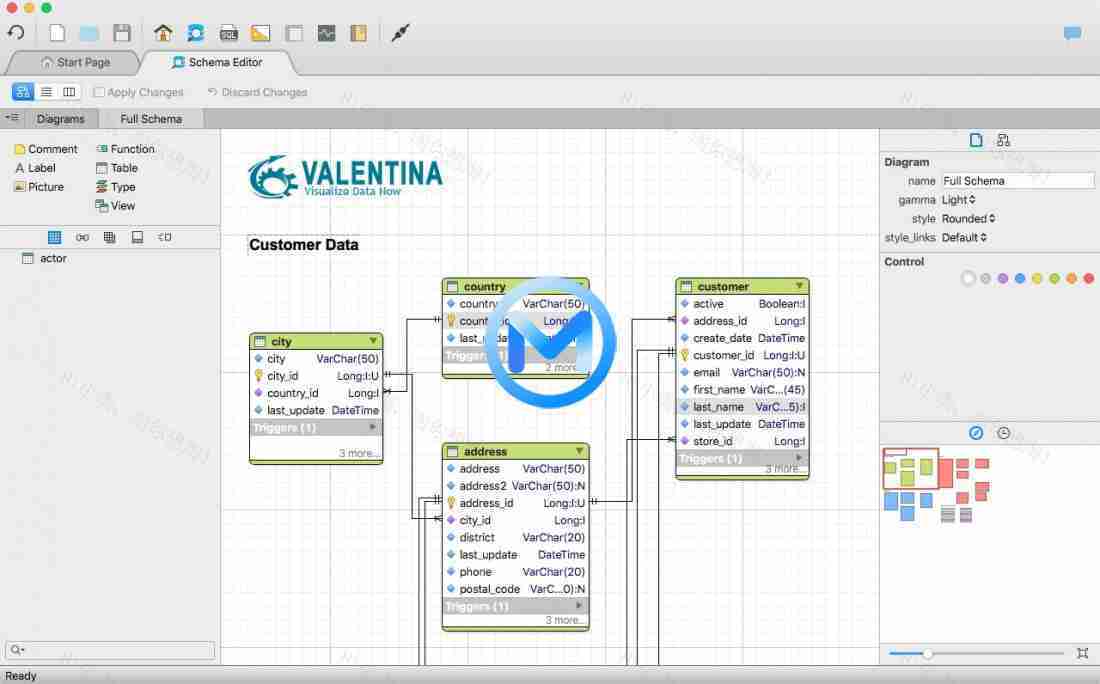Collapse the customer table via its header arrow
The width and height of the screenshot is (1100, 684).
(x=799, y=286)
